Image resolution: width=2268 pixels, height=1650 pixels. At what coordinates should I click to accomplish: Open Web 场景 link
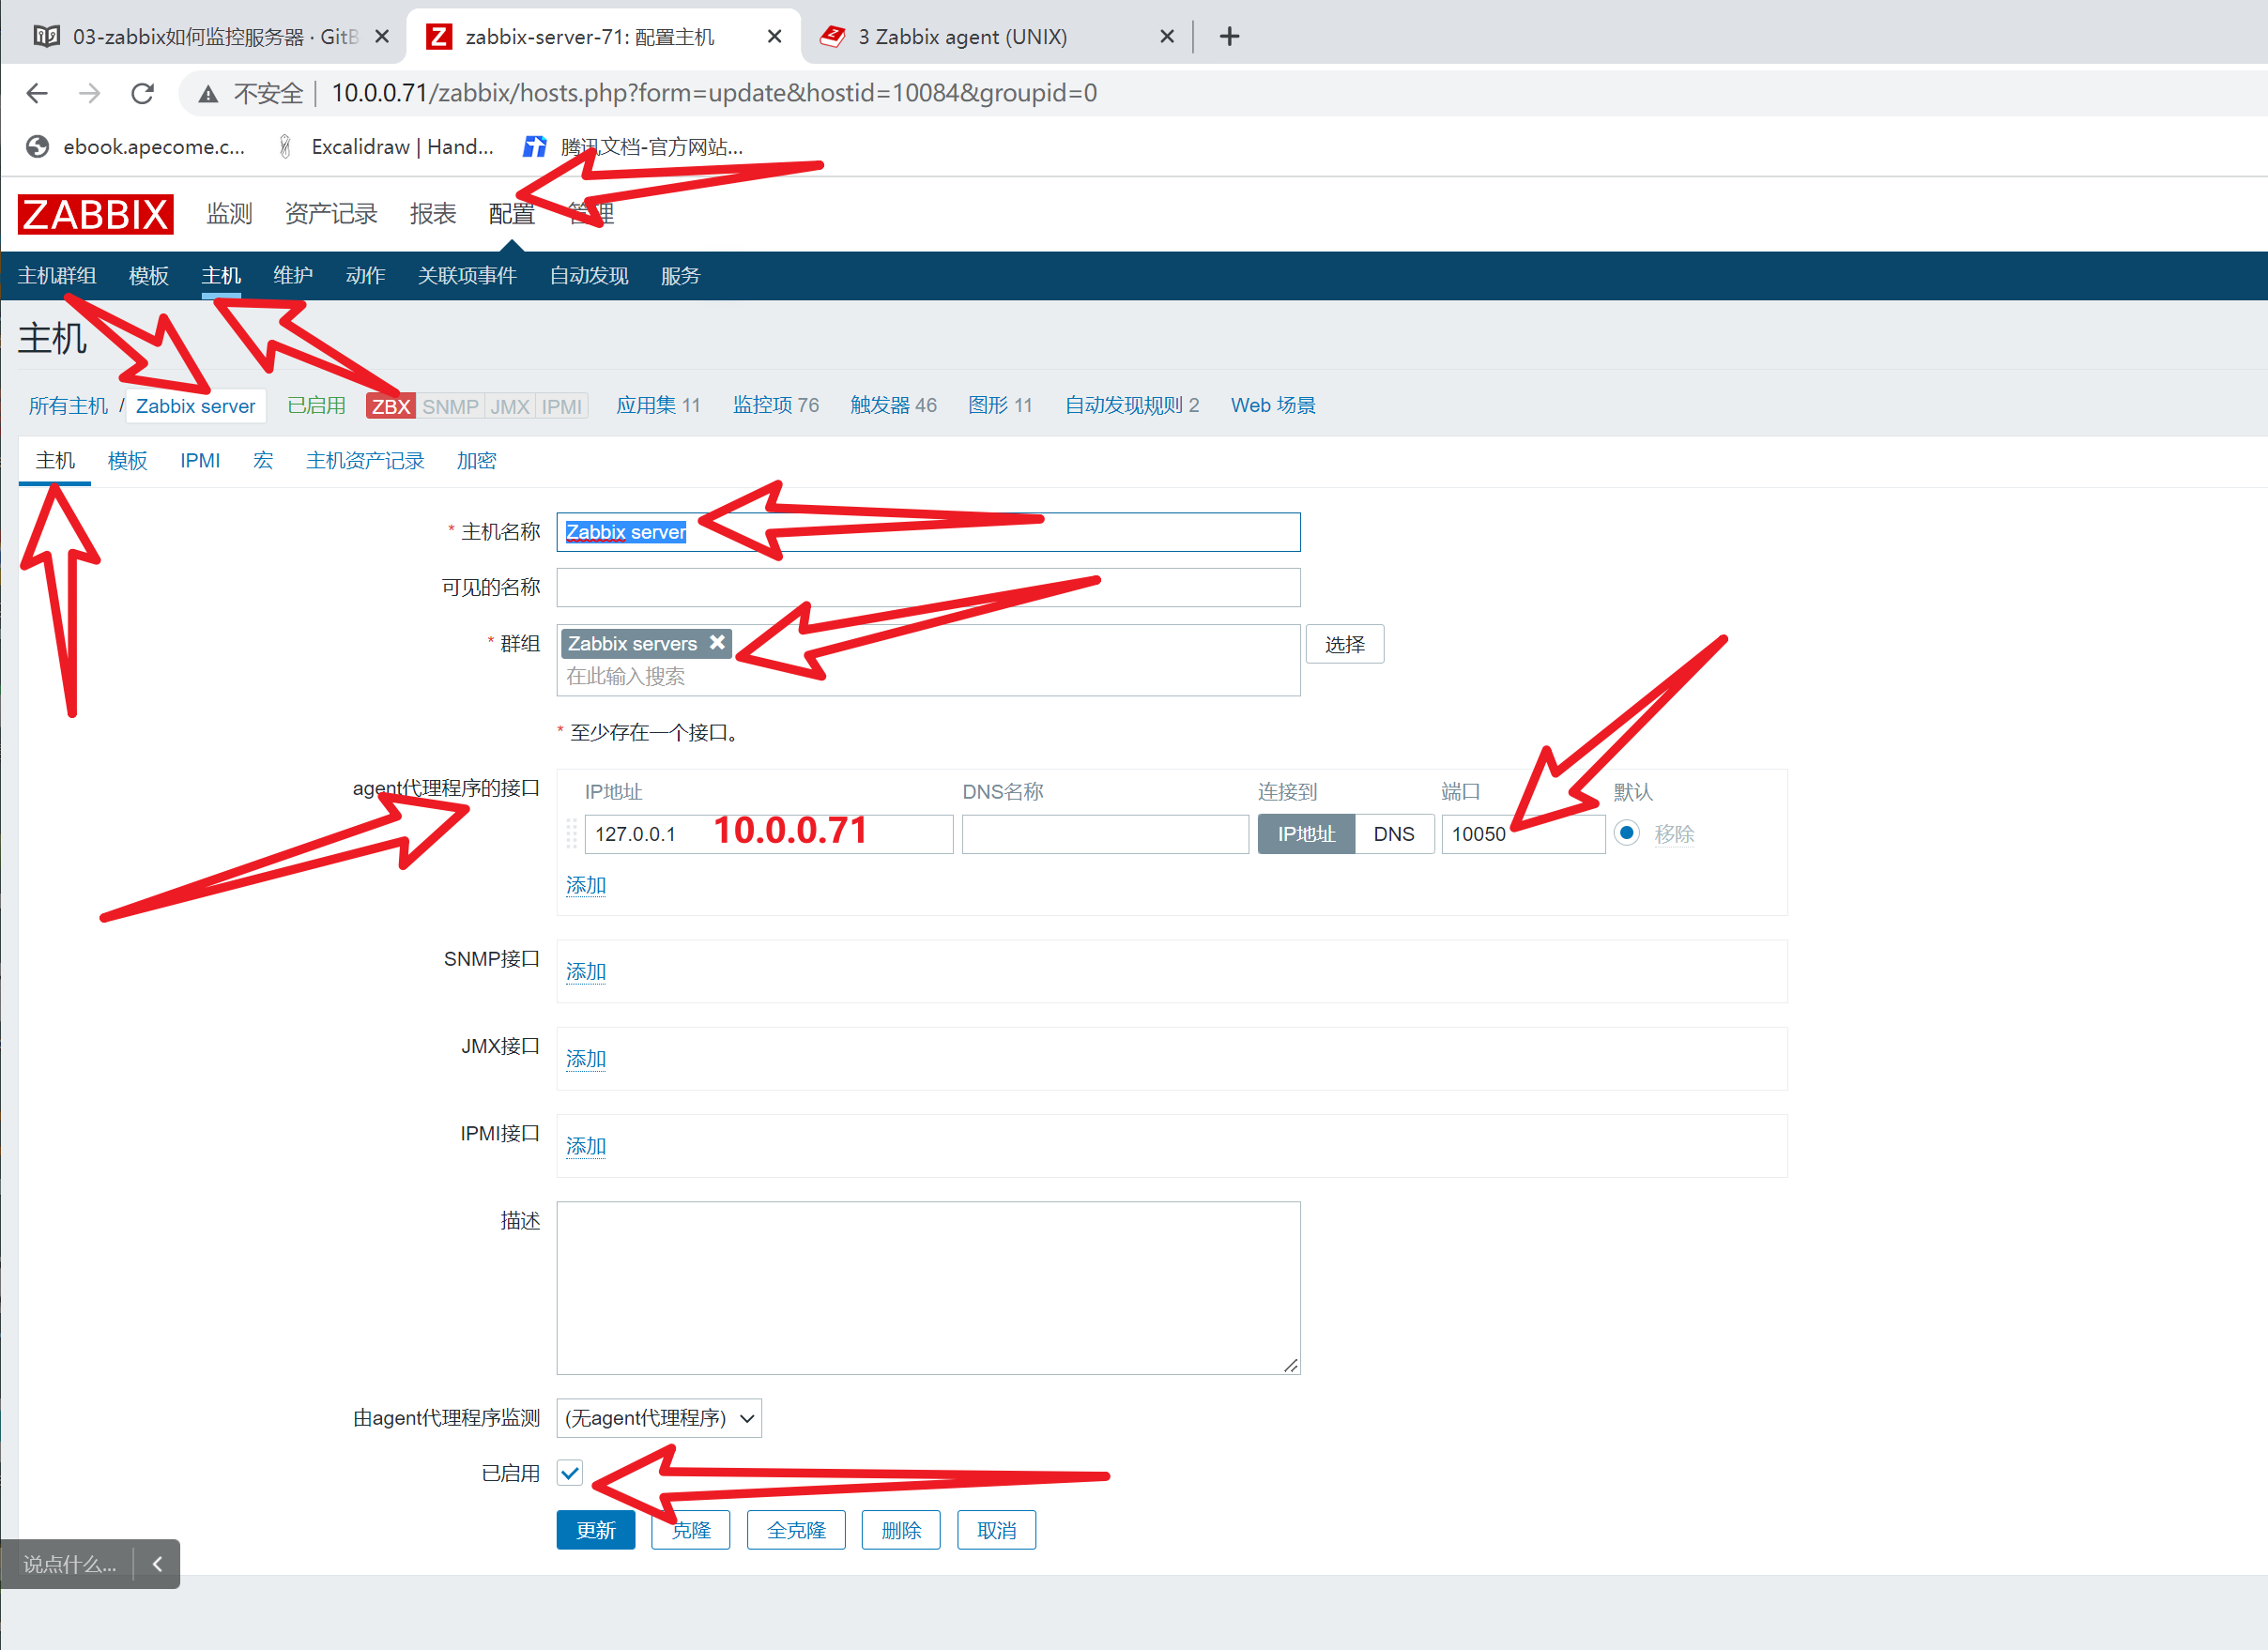1273,405
